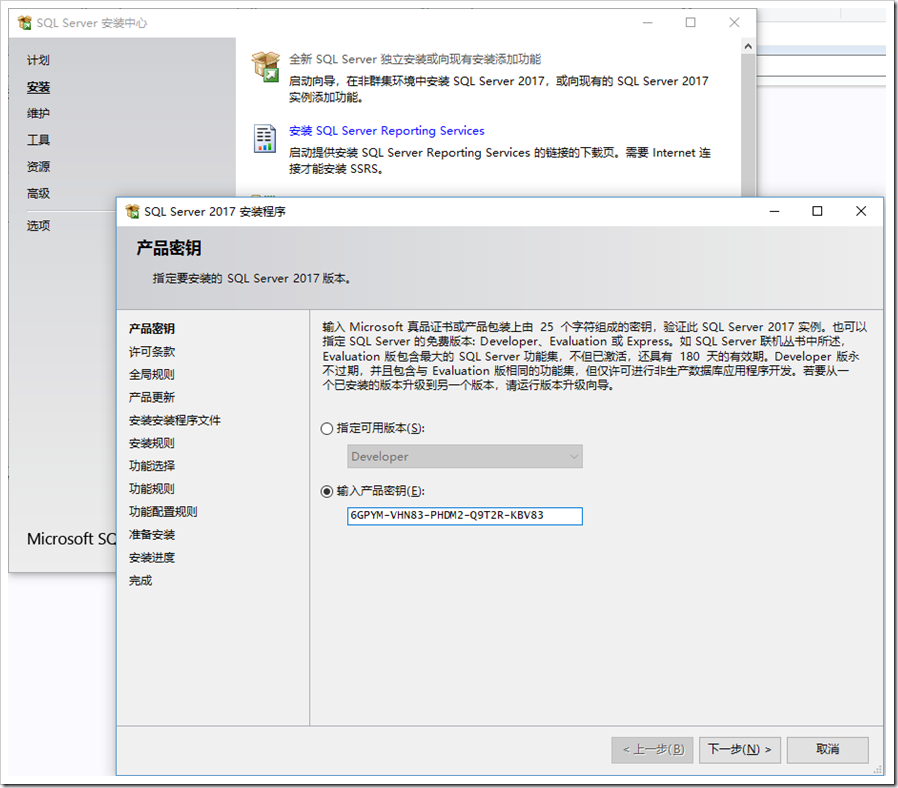Select 输入产品密钥 radio button

[327, 491]
